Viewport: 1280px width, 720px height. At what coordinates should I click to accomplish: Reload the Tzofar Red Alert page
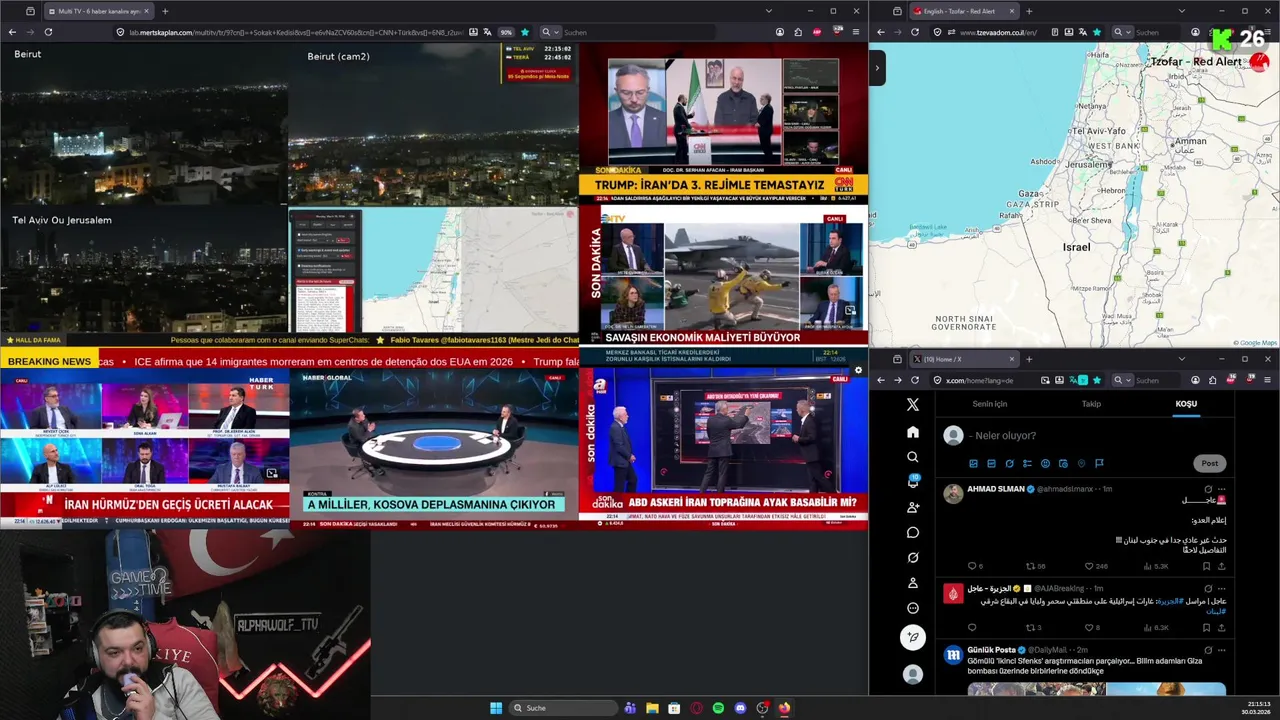coord(915,32)
